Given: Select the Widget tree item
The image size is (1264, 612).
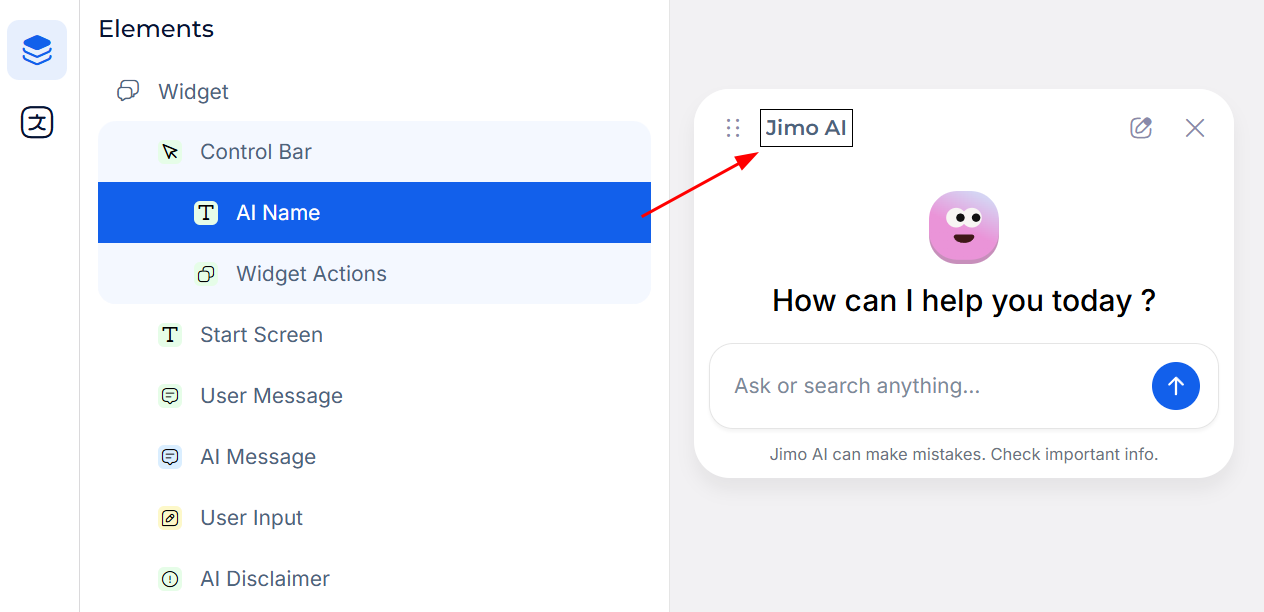Looking at the screenshot, I should (193, 92).
